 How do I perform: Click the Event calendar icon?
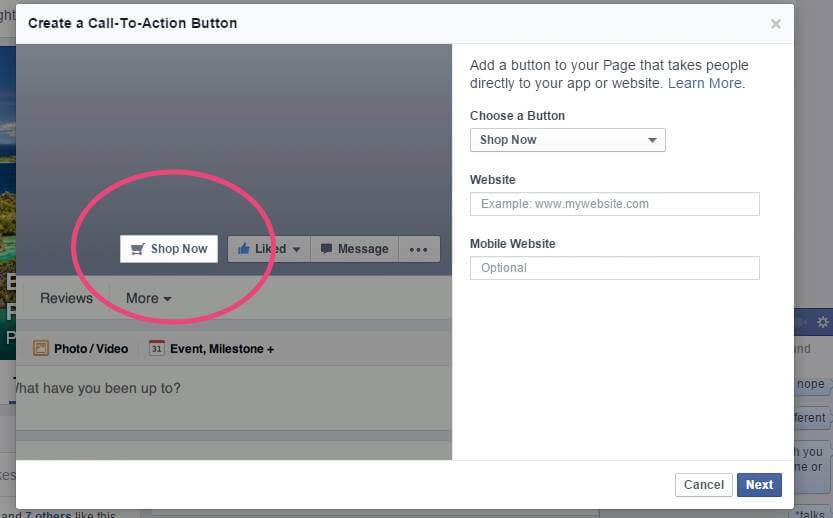click(x=157, y=349)
